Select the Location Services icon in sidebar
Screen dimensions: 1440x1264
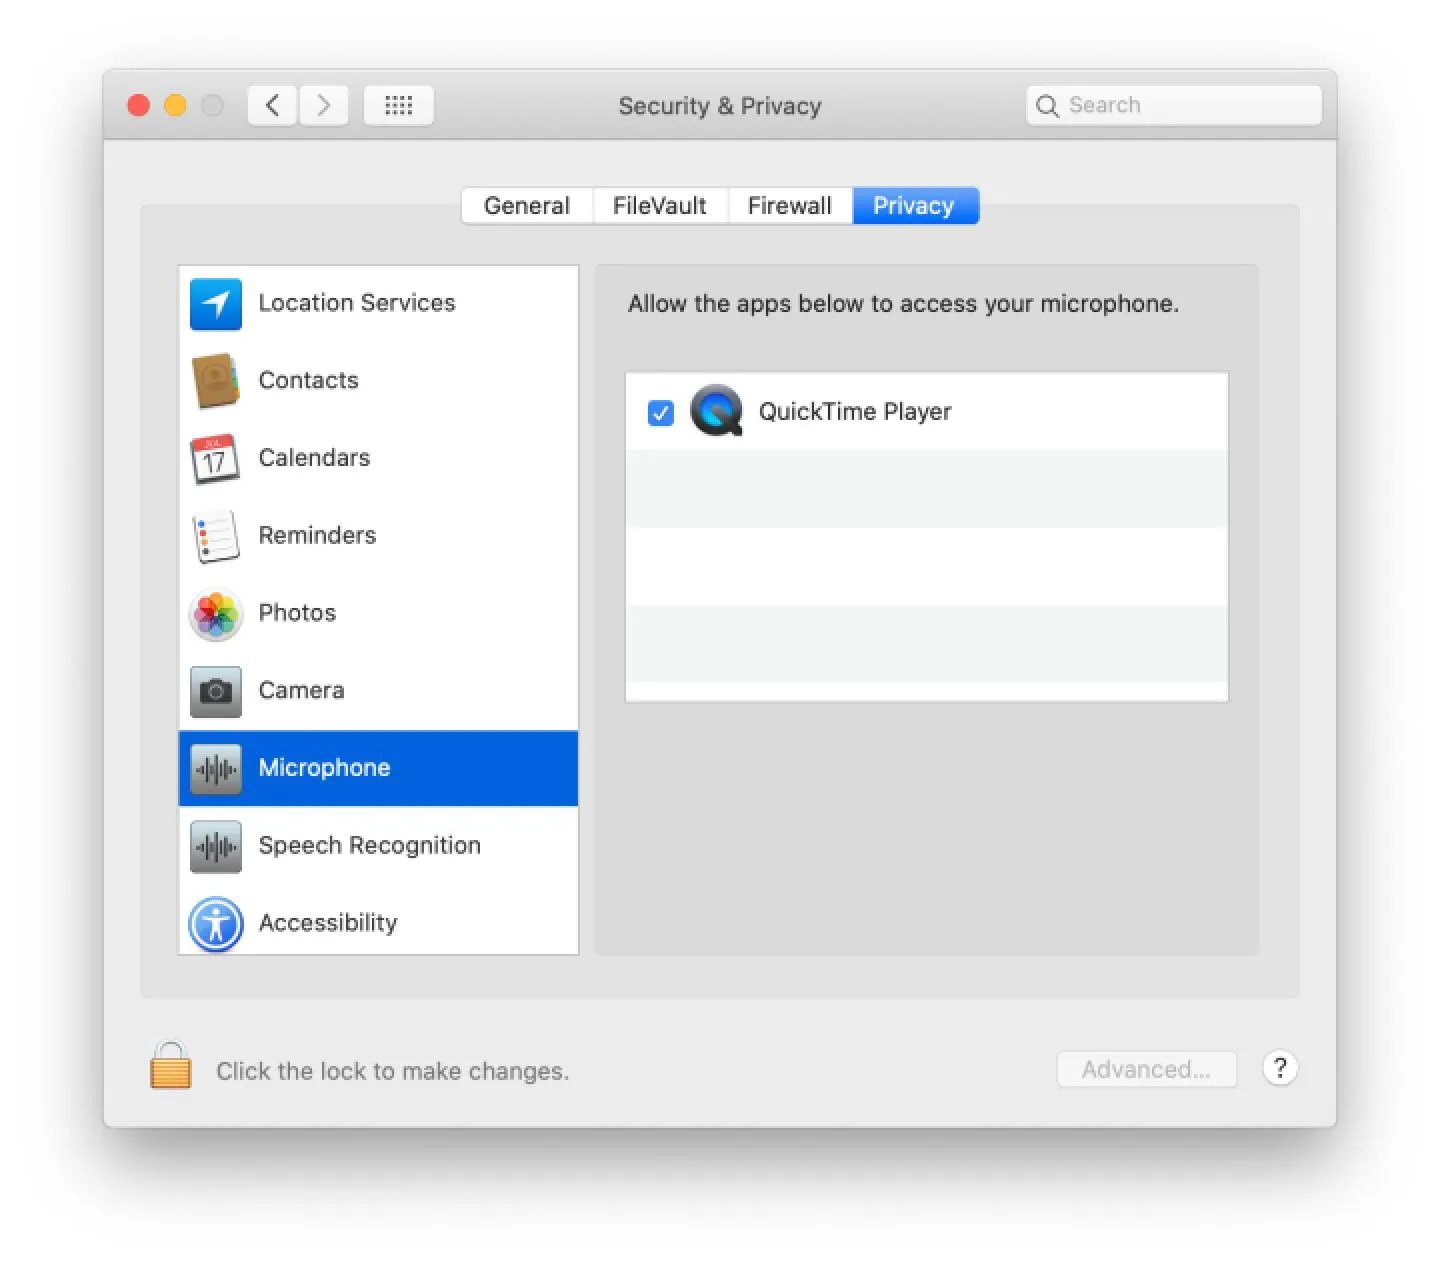click(215, 304)
